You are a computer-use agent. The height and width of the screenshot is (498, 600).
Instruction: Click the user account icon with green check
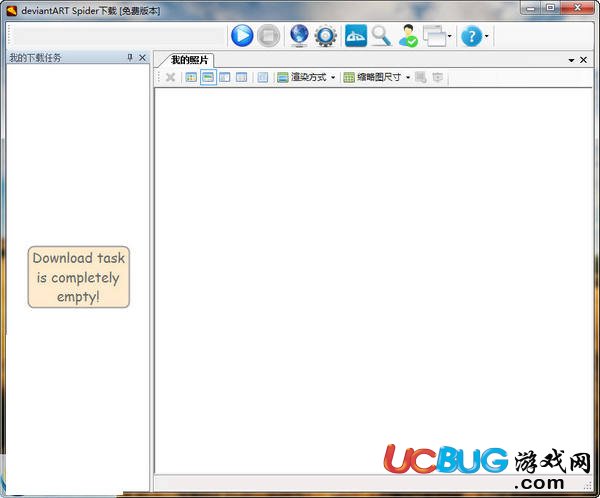coord(408,36)
